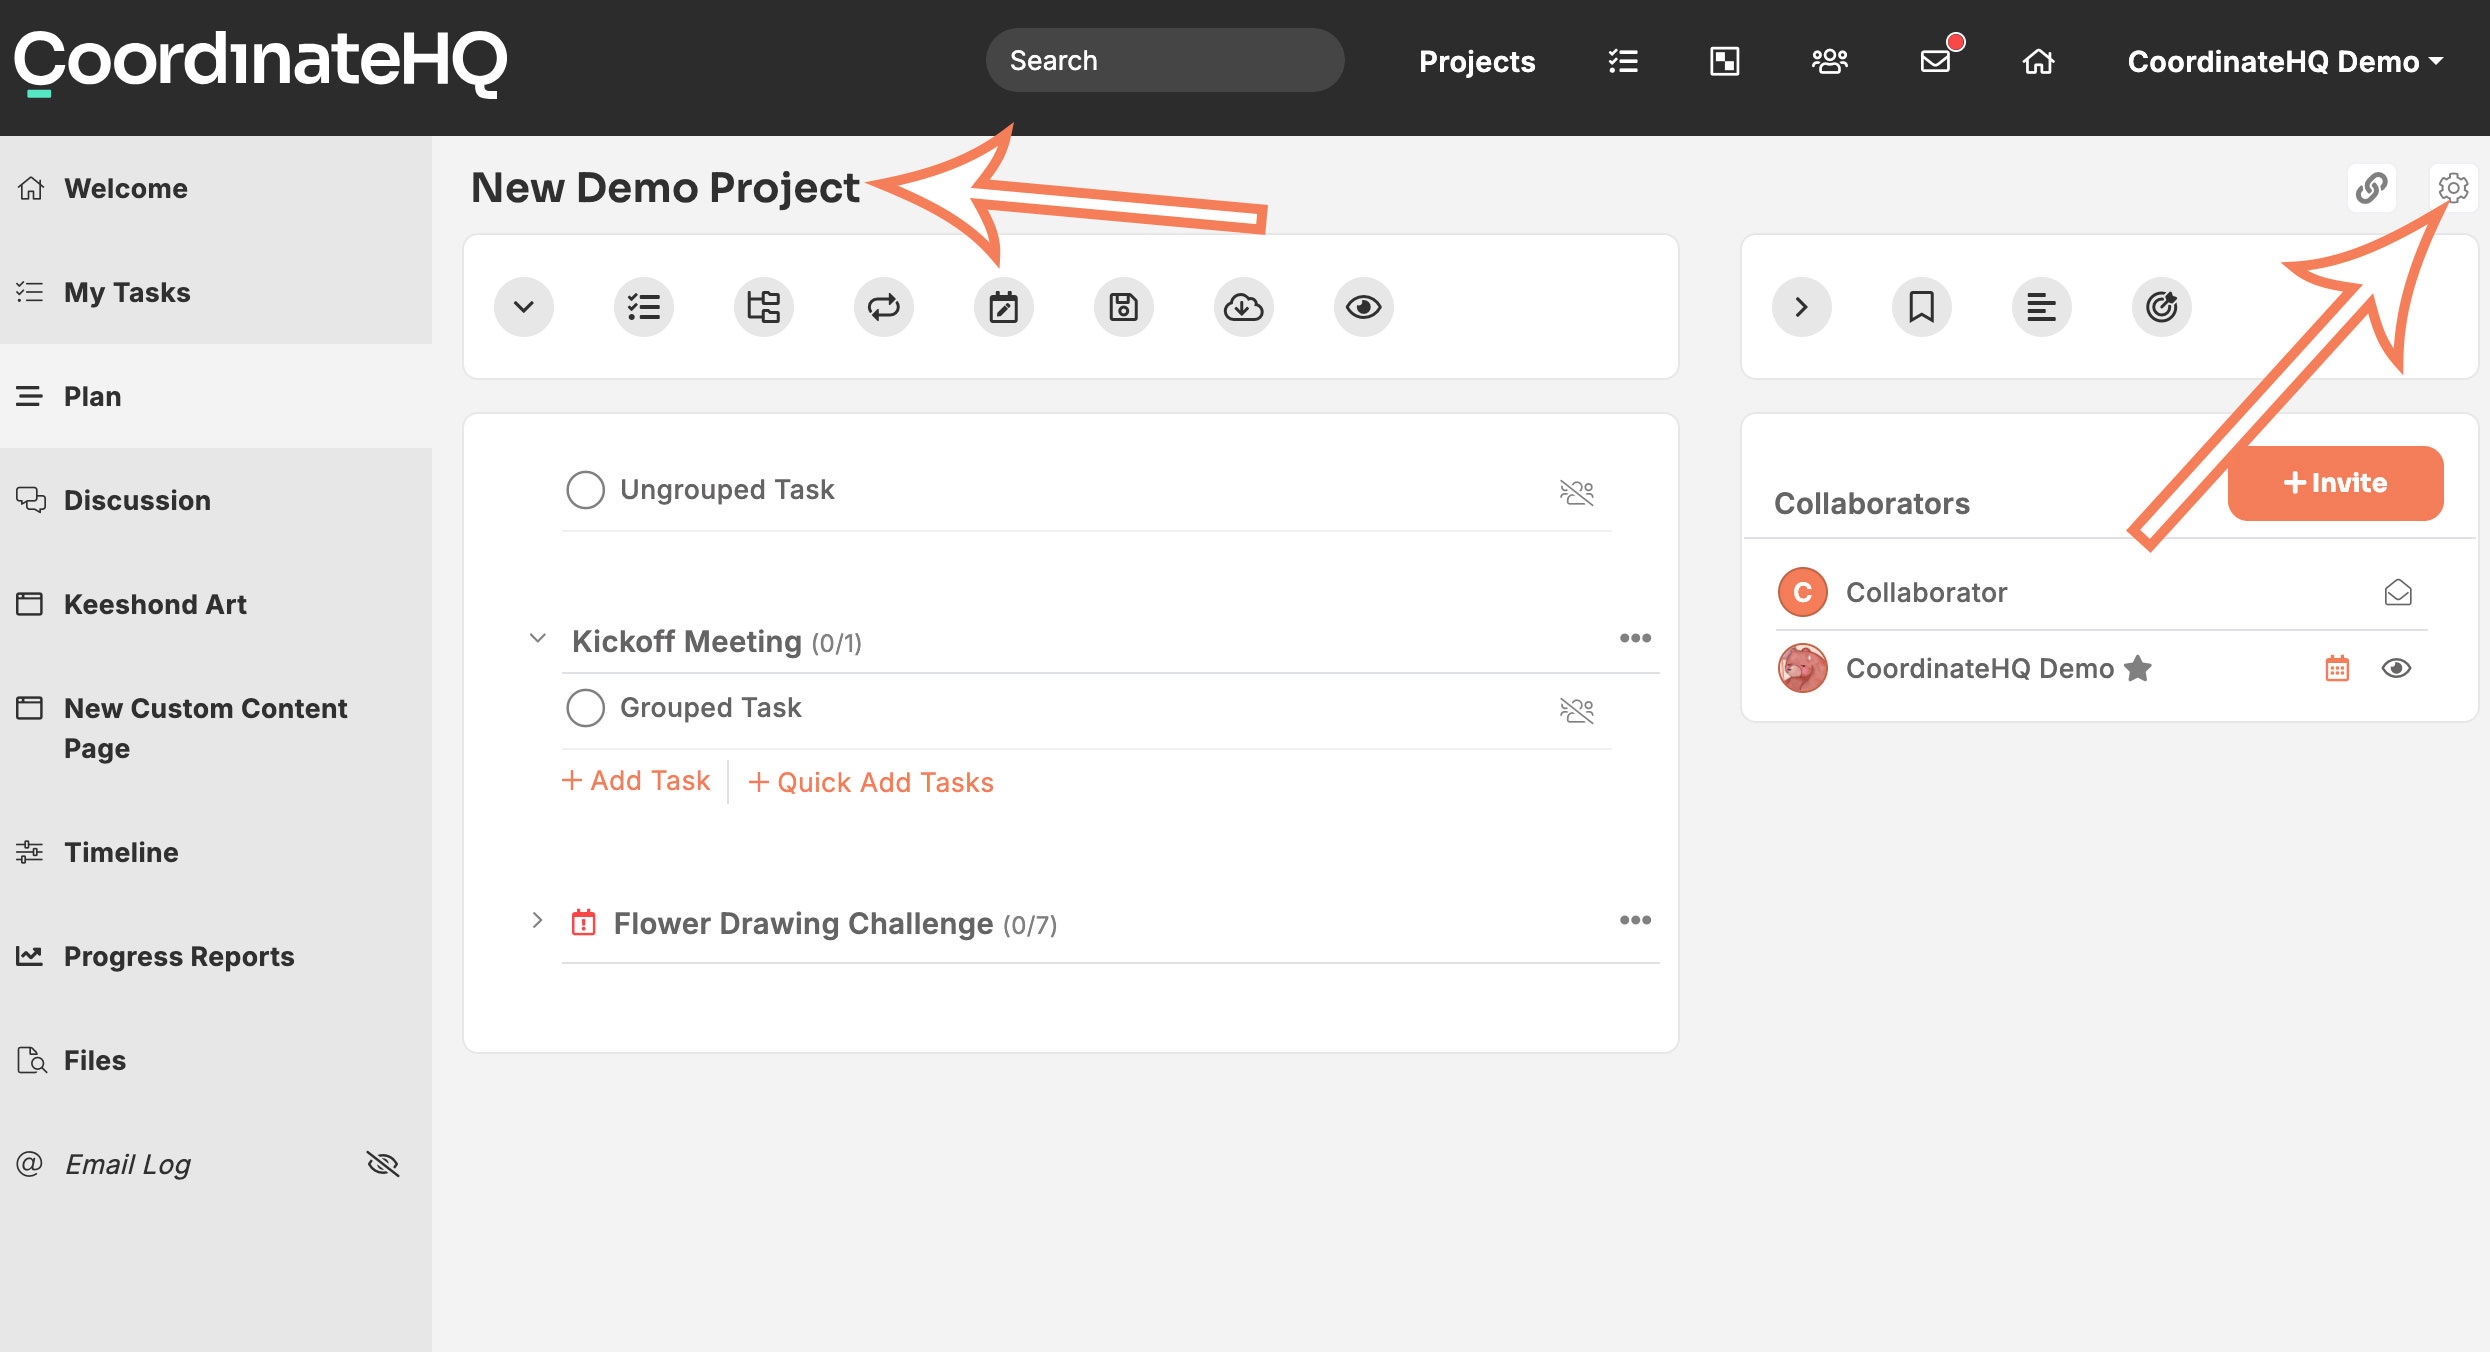Open the three-dot menu for Kickoff Meeting

(1636, 638)
